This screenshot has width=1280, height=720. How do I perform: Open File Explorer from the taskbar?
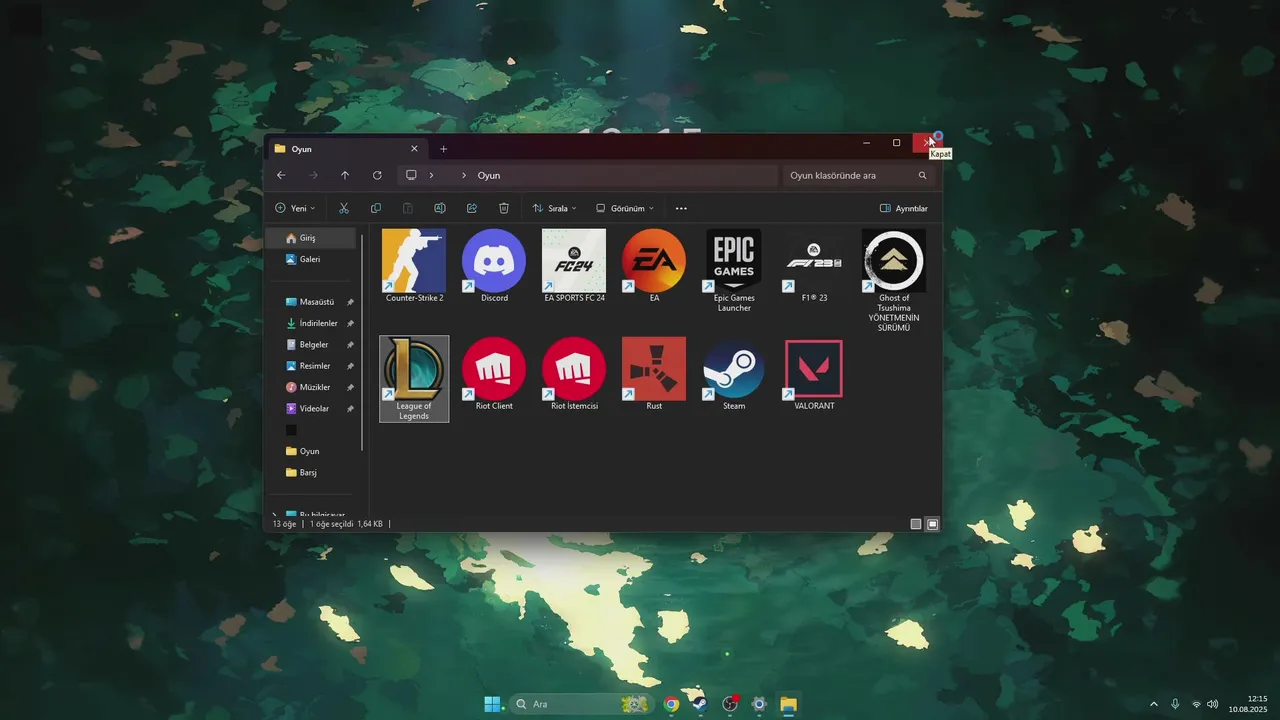pos(788,704)
